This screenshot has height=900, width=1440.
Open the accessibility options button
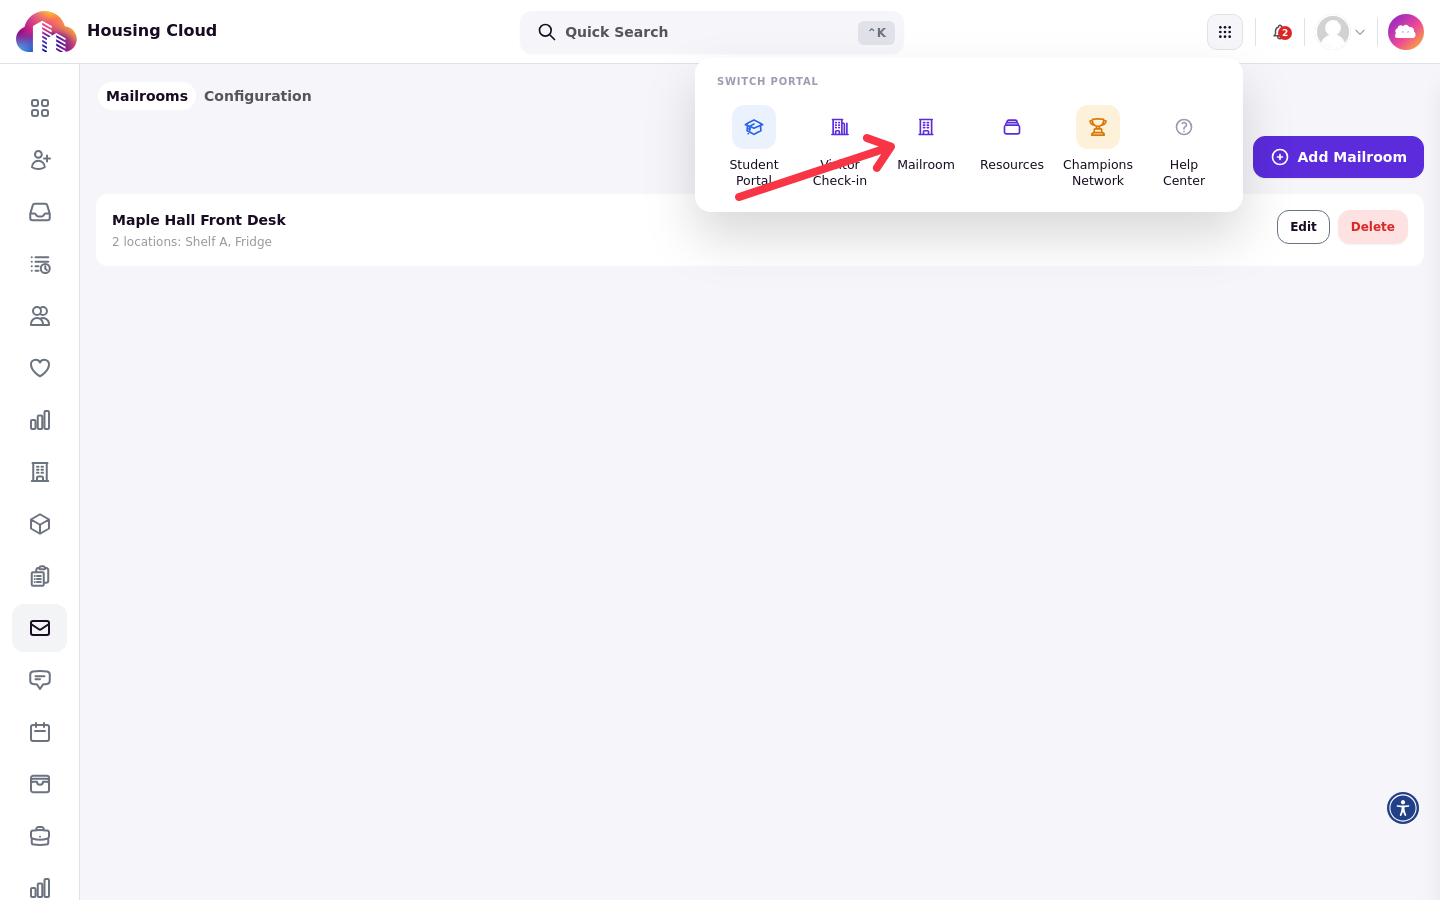tap(1403, 808)
